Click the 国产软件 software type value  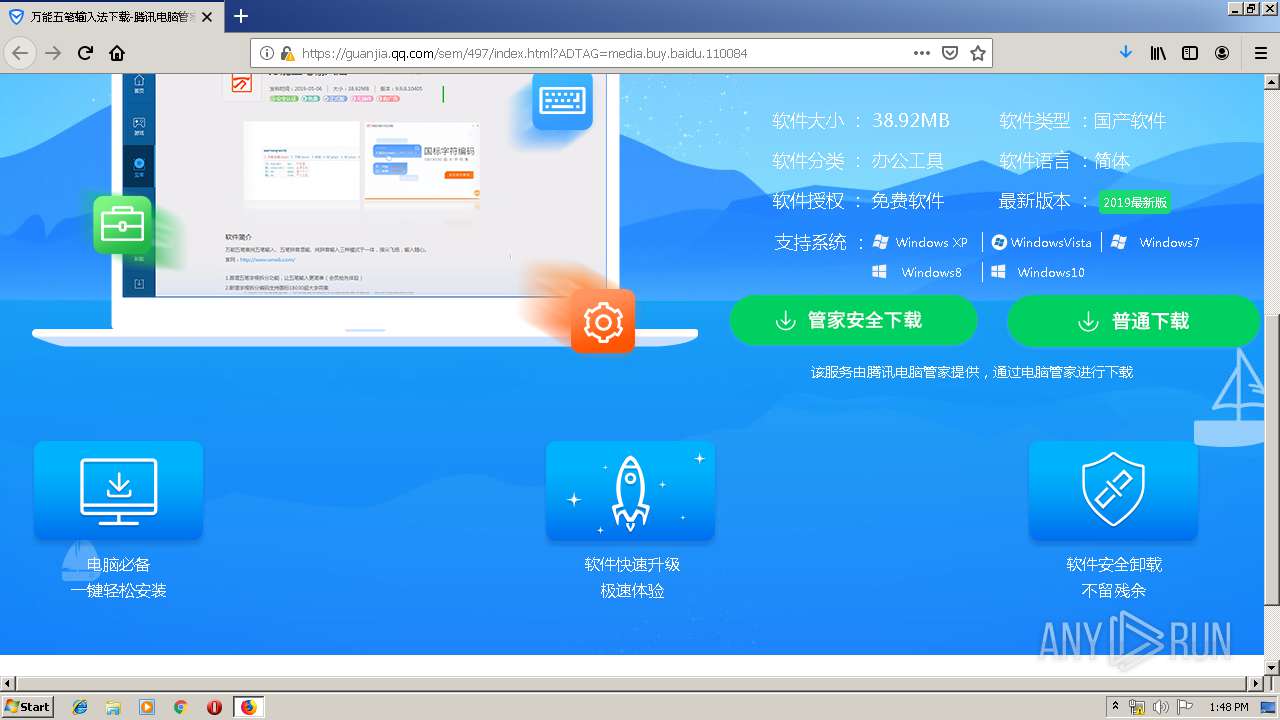[1130, 121]
